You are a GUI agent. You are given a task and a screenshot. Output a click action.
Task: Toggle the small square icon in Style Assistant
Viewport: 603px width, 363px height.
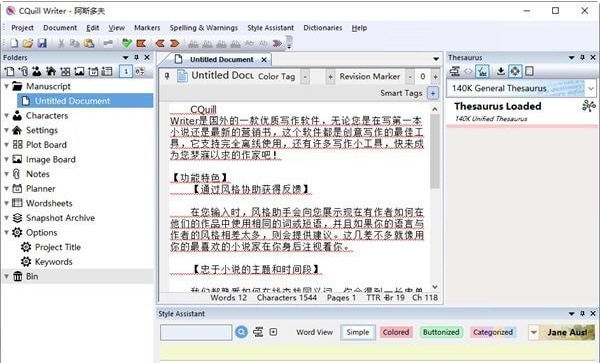click(273, 332)
